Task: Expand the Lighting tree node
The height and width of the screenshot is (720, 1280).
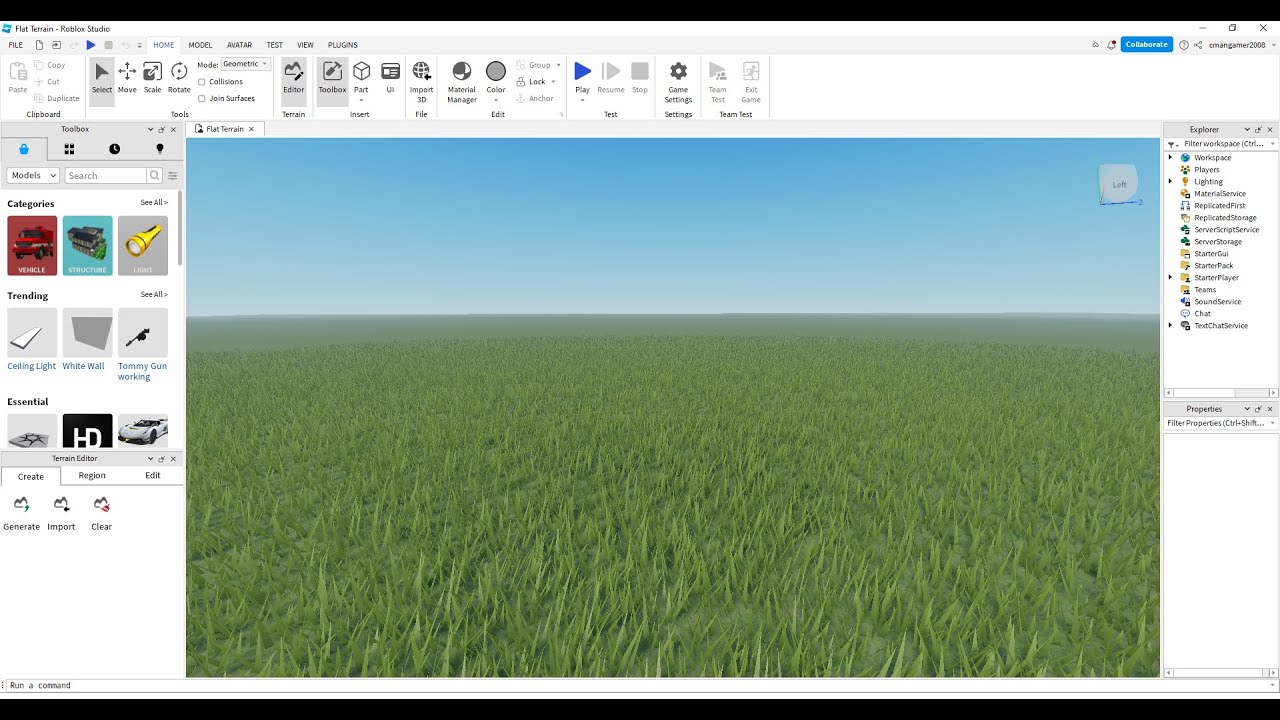Action: pyautogui.click(x=1170, y=182)
